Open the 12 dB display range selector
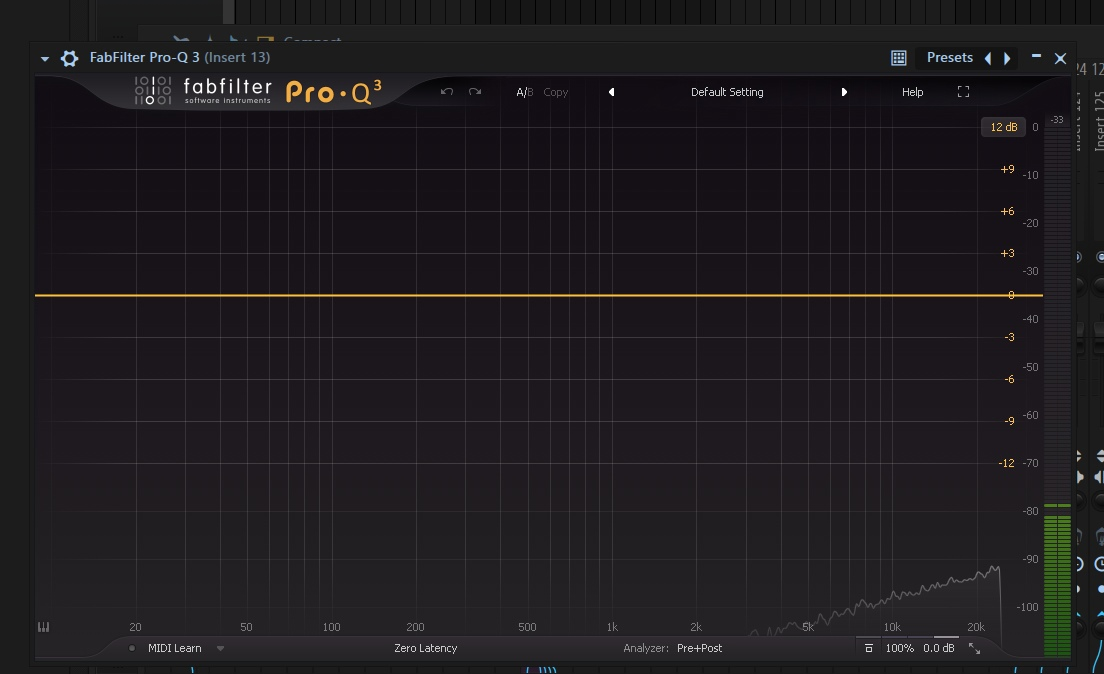This screenshot has height=674, width=1104. 1003,127
